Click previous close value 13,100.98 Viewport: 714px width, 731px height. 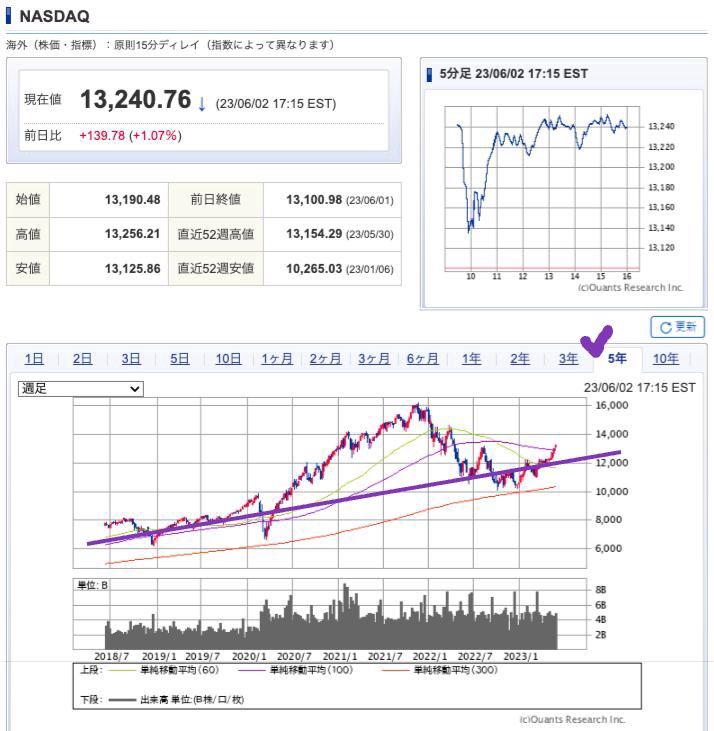tap(314, 200)
